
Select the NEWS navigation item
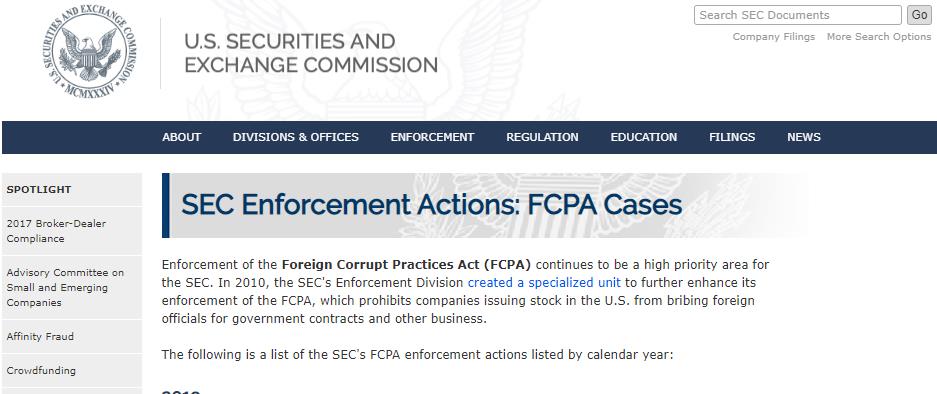[x=804, y=137]
